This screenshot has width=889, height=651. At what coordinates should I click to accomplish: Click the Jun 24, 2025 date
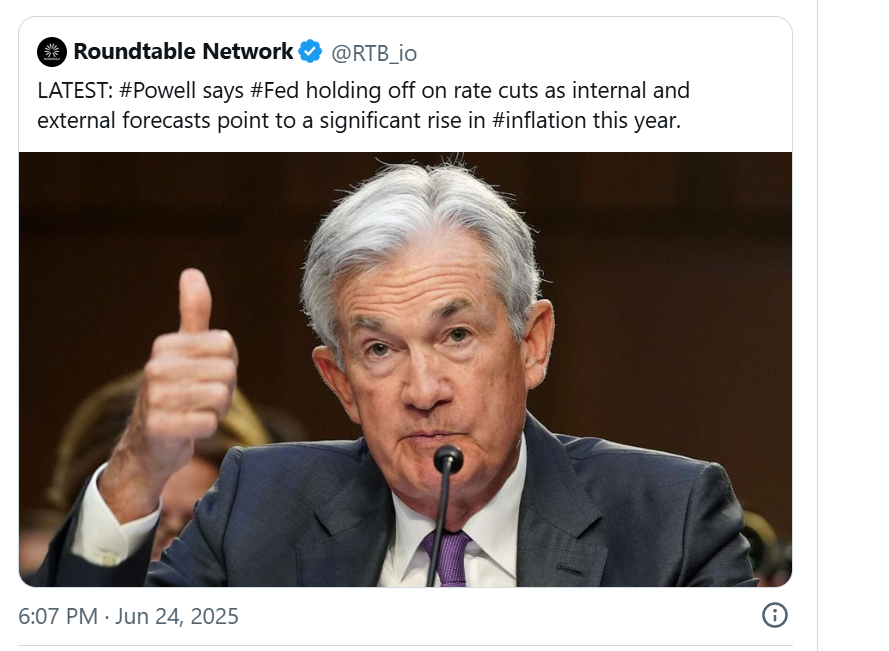point(177,615)
